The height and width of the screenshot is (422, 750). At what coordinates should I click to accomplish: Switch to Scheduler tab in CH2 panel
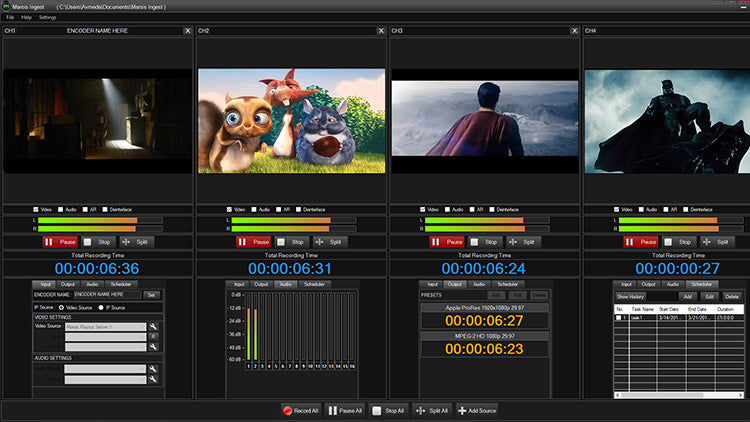coord(313,284)
